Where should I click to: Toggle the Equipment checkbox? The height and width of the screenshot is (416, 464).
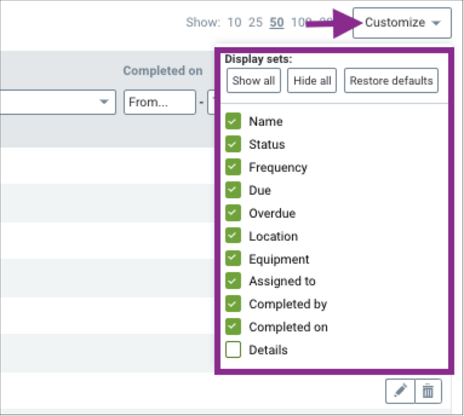click(x=233, y=258)
